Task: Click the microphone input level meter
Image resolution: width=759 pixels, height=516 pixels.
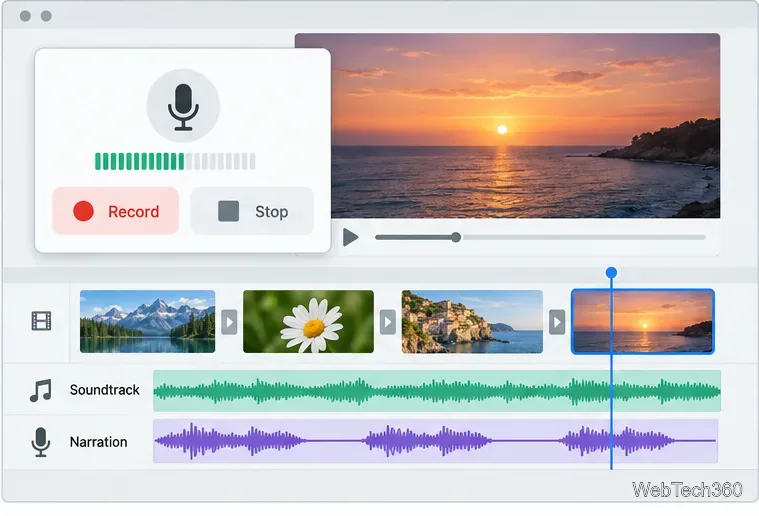Action: 175,161
